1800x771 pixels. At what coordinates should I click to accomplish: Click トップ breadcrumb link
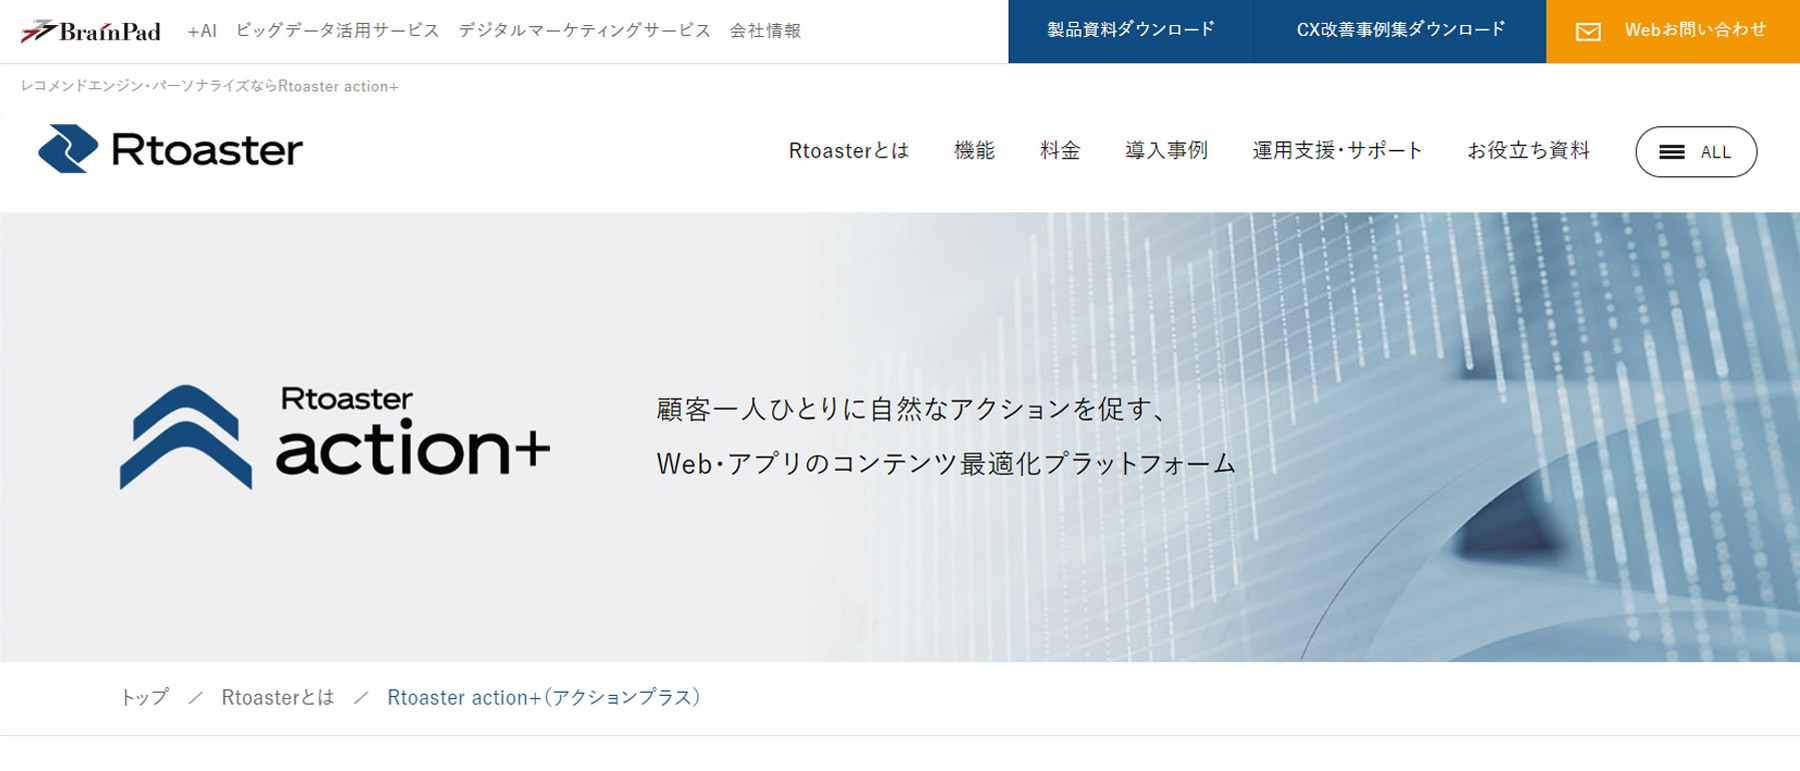click(144, 697)
